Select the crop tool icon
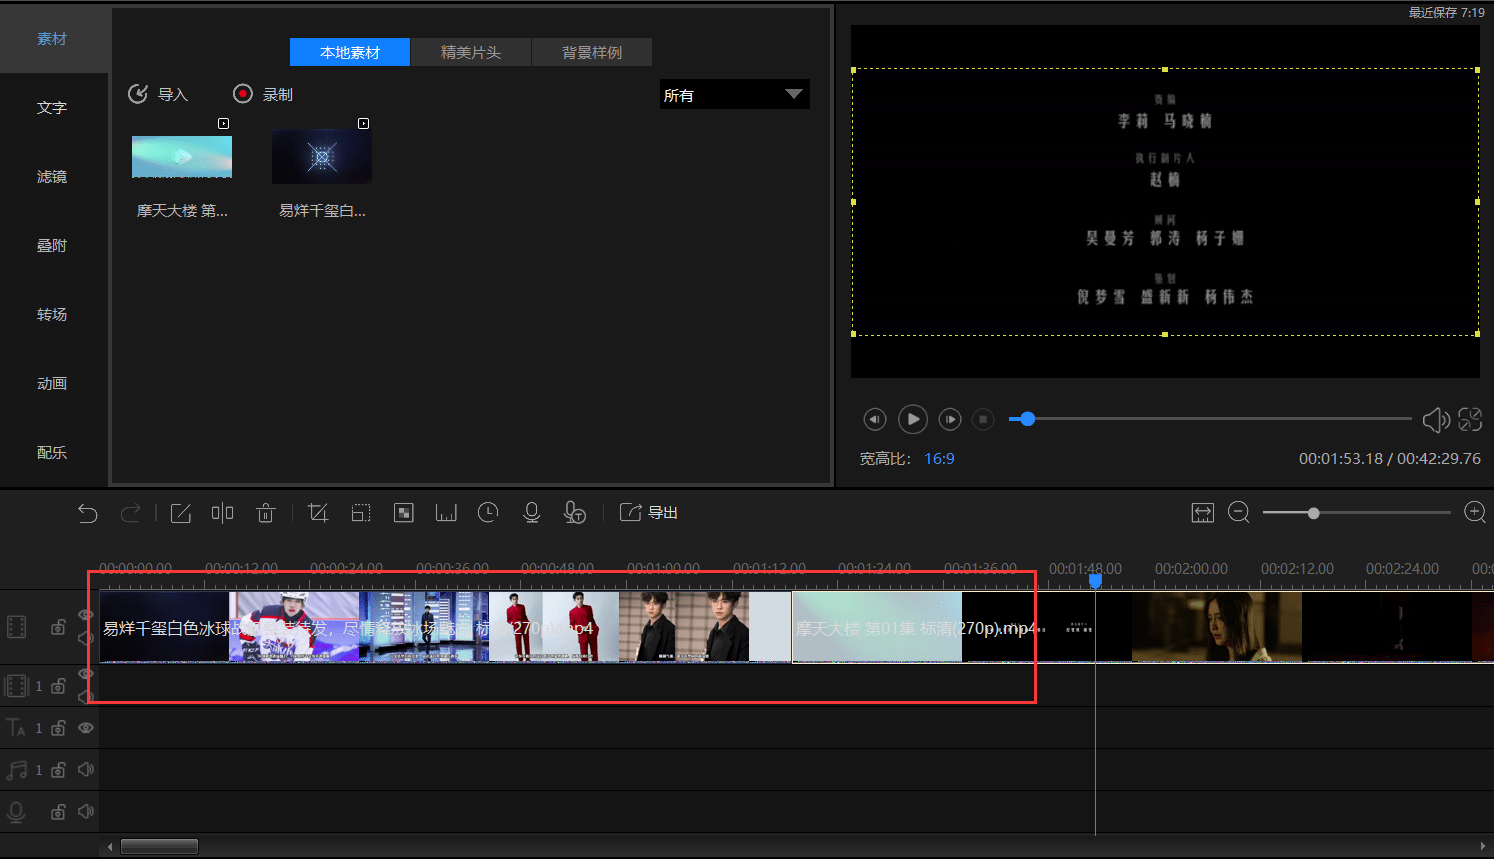 click(318, 513)
